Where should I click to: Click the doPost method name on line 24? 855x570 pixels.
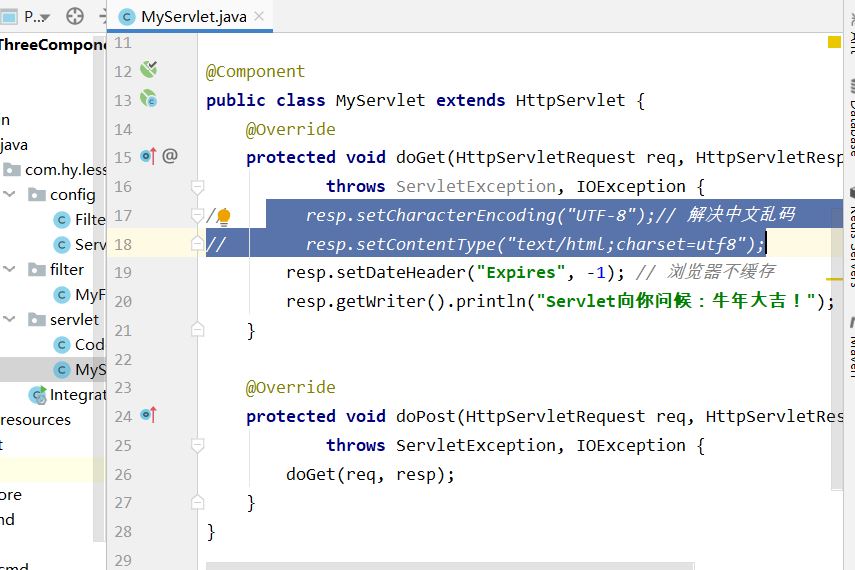tap(425, 417)
